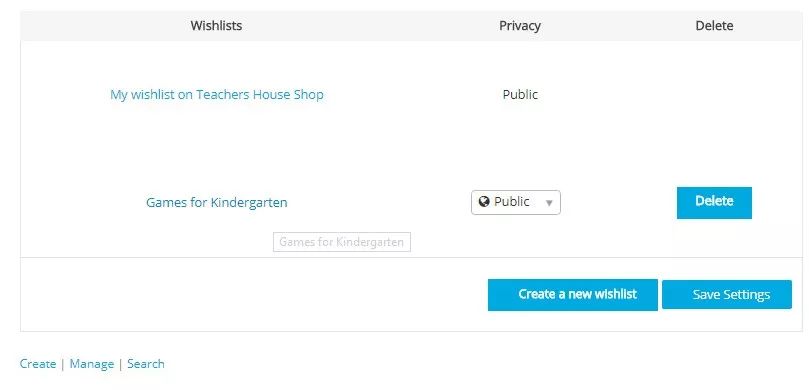
Task: Open My wishlist on Teachers House Shop
Action: (217, 95)
